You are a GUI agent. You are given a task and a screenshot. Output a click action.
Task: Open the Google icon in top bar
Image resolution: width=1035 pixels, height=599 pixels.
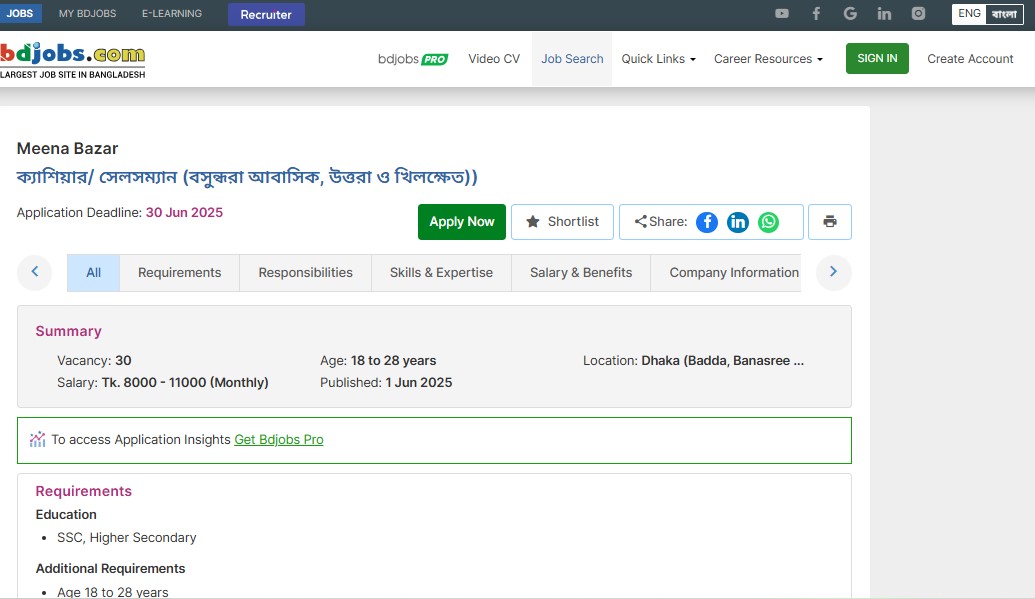[x=850, y=13]
